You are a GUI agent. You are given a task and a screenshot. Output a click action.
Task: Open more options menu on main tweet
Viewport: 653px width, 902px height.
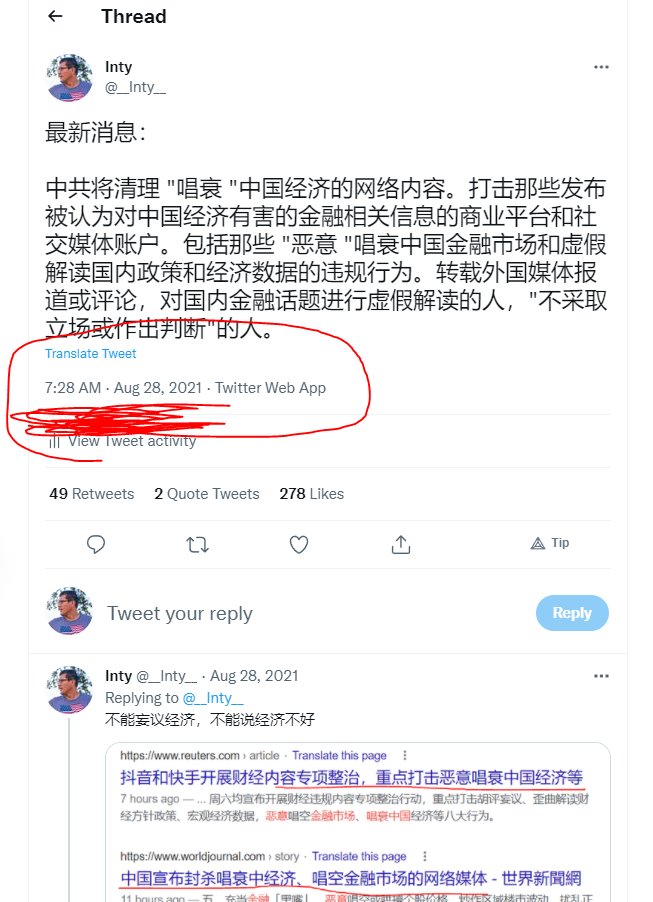click(x=601, y=67)
